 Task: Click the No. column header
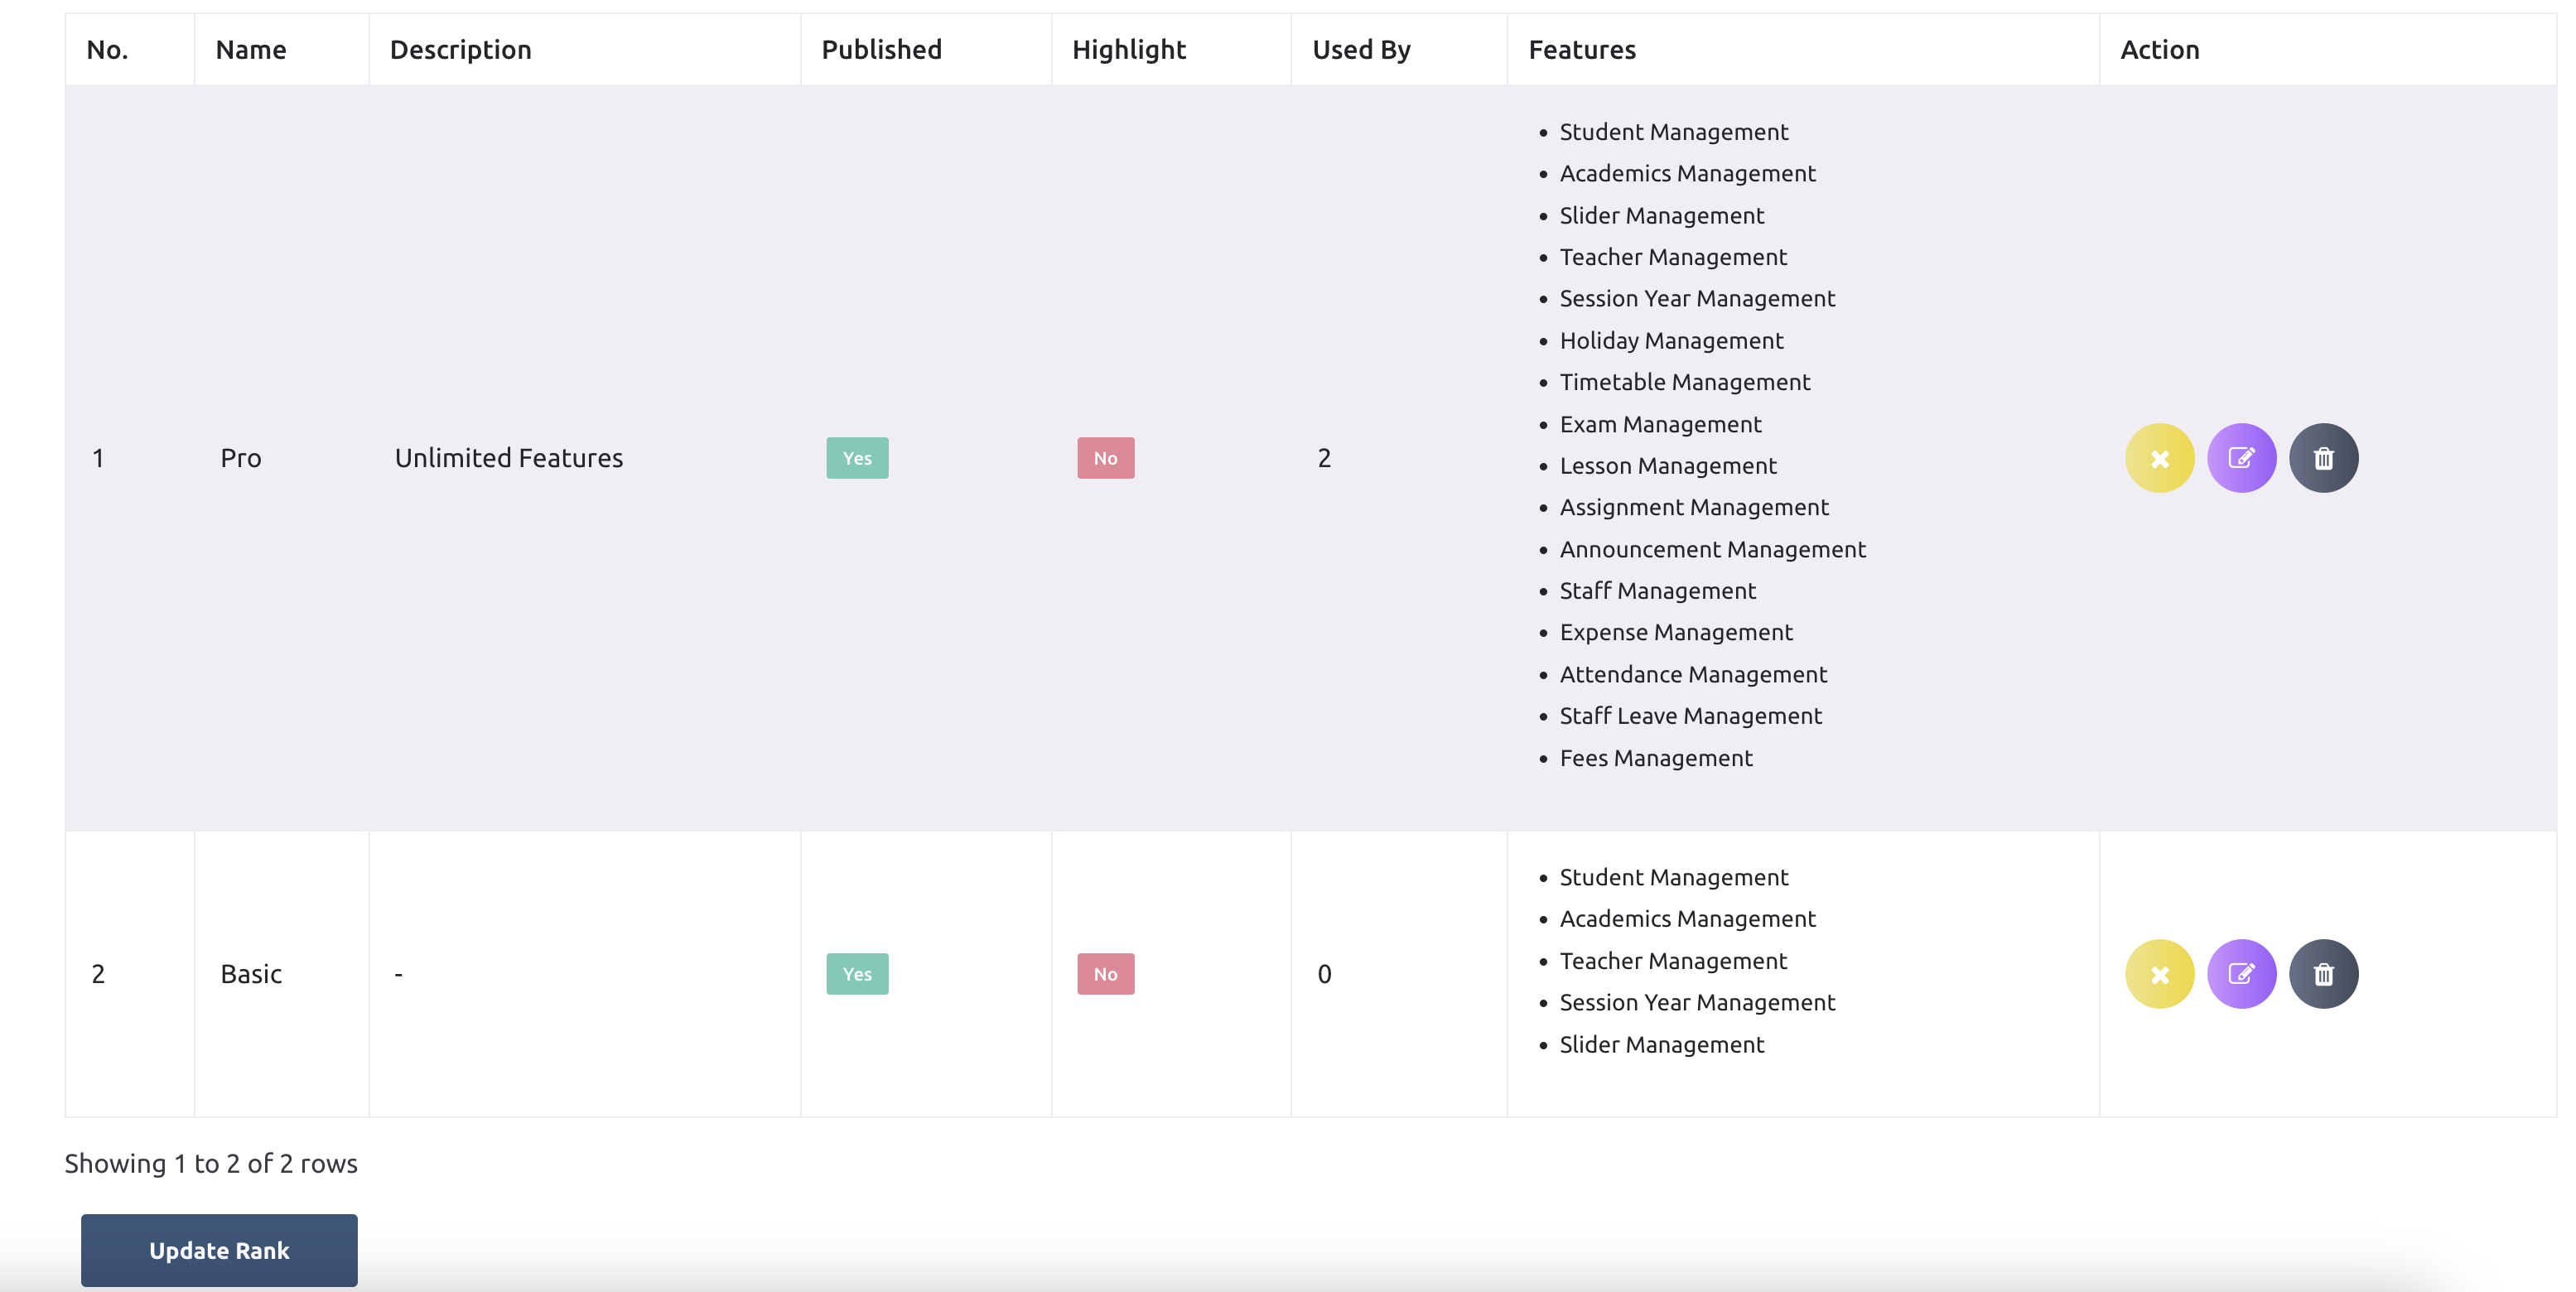coord(107,48)
